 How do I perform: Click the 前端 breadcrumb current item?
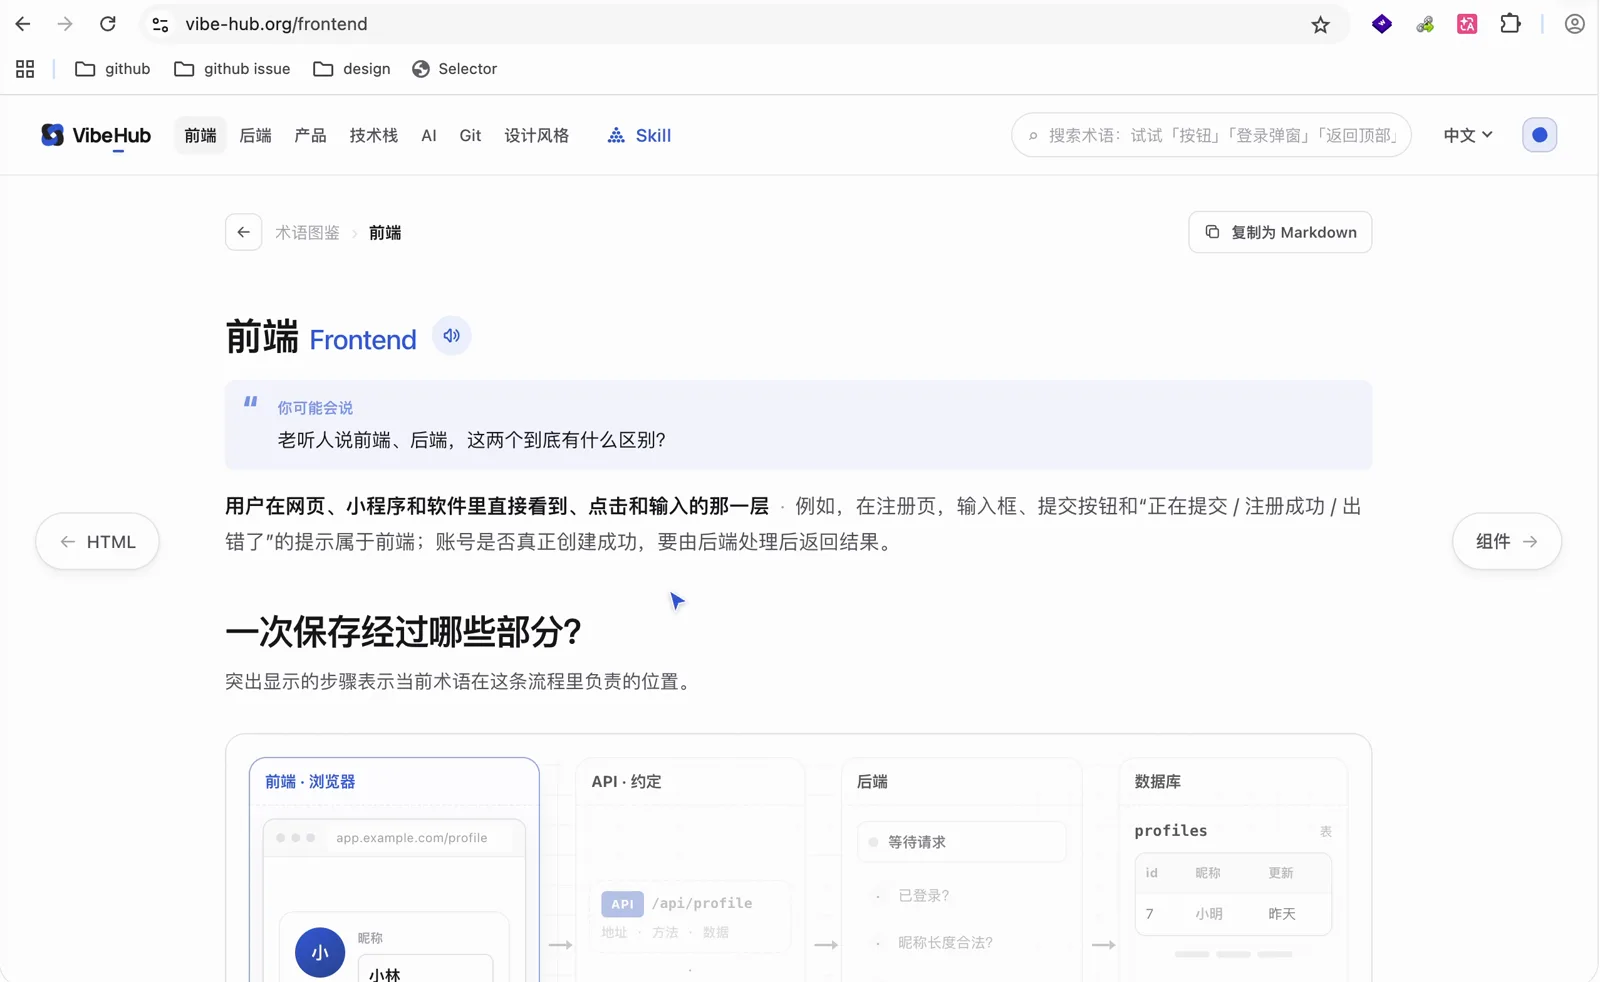tap(385, 233)
